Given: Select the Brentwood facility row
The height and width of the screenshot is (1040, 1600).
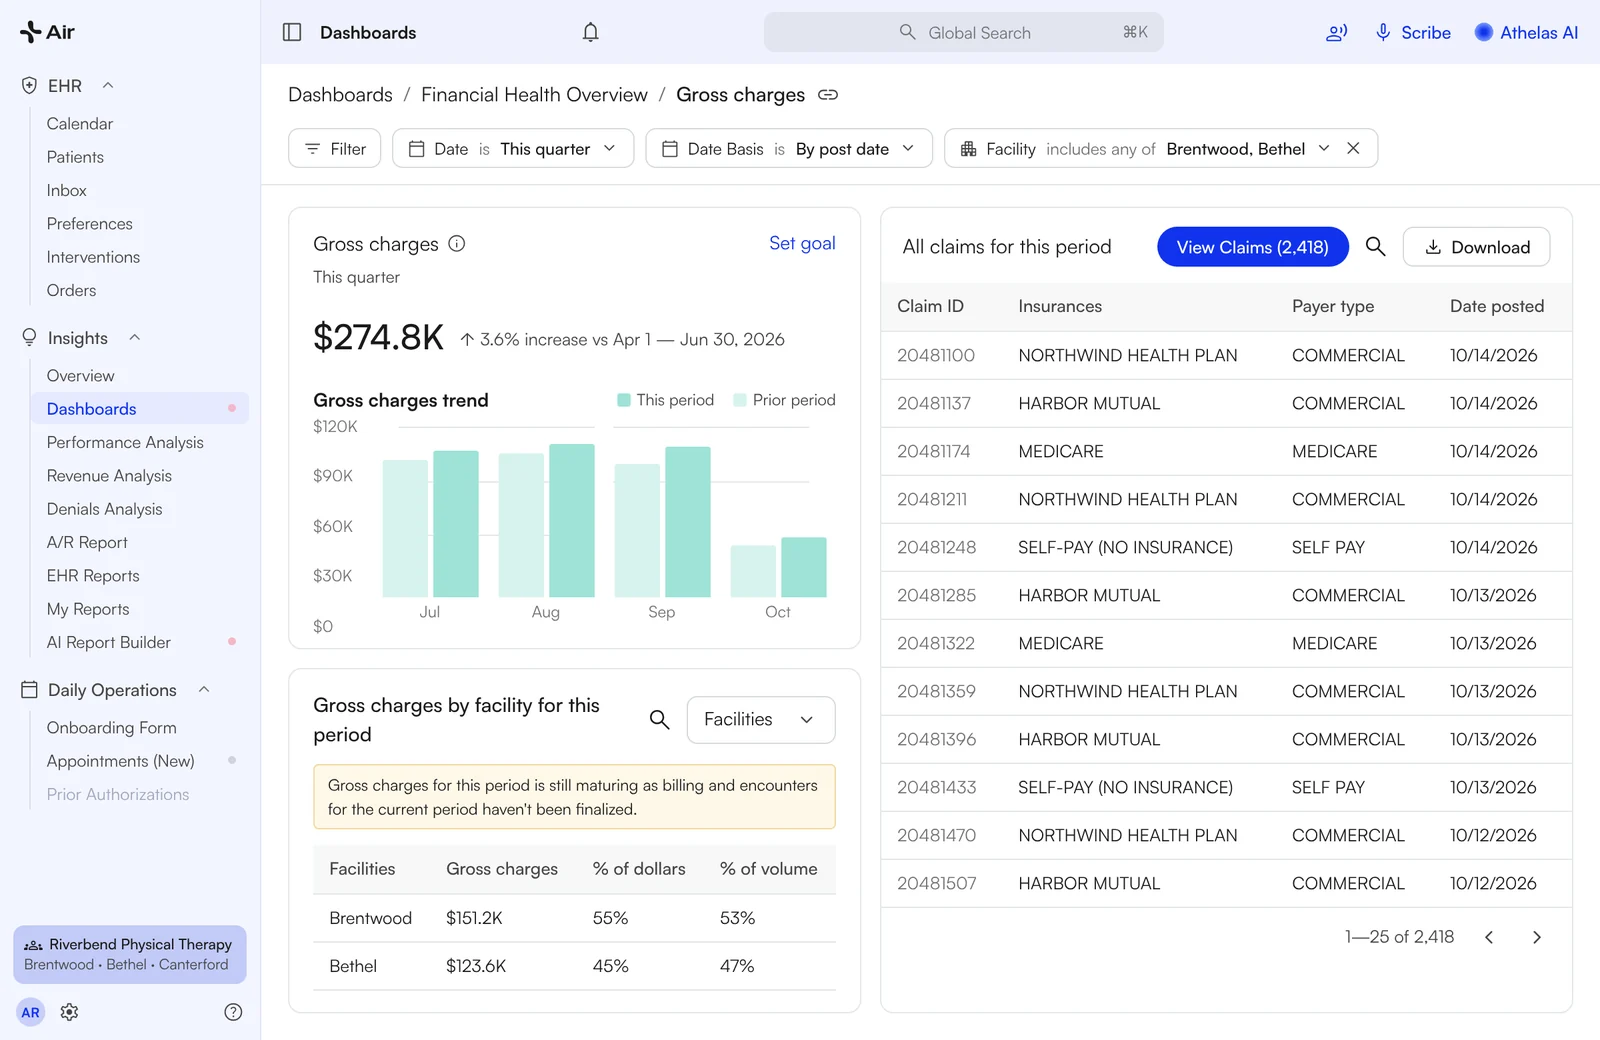Looking at the screenshot, I should tap(574, 918).
